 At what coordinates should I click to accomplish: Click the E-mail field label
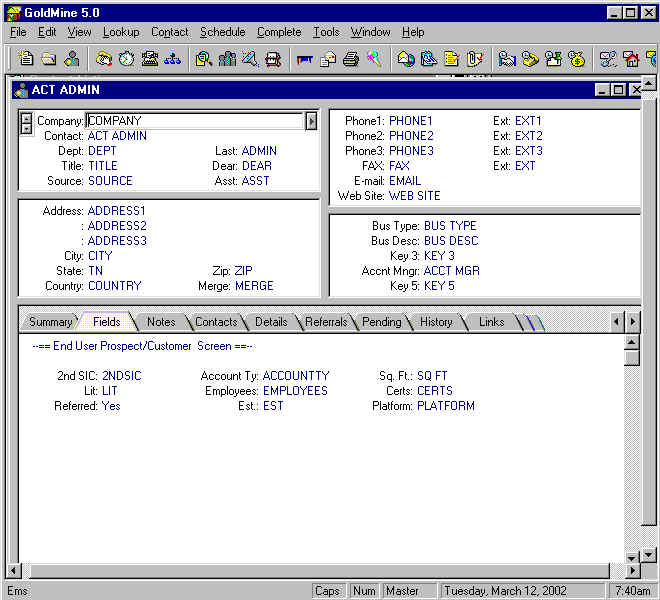[x=369, y=181]
